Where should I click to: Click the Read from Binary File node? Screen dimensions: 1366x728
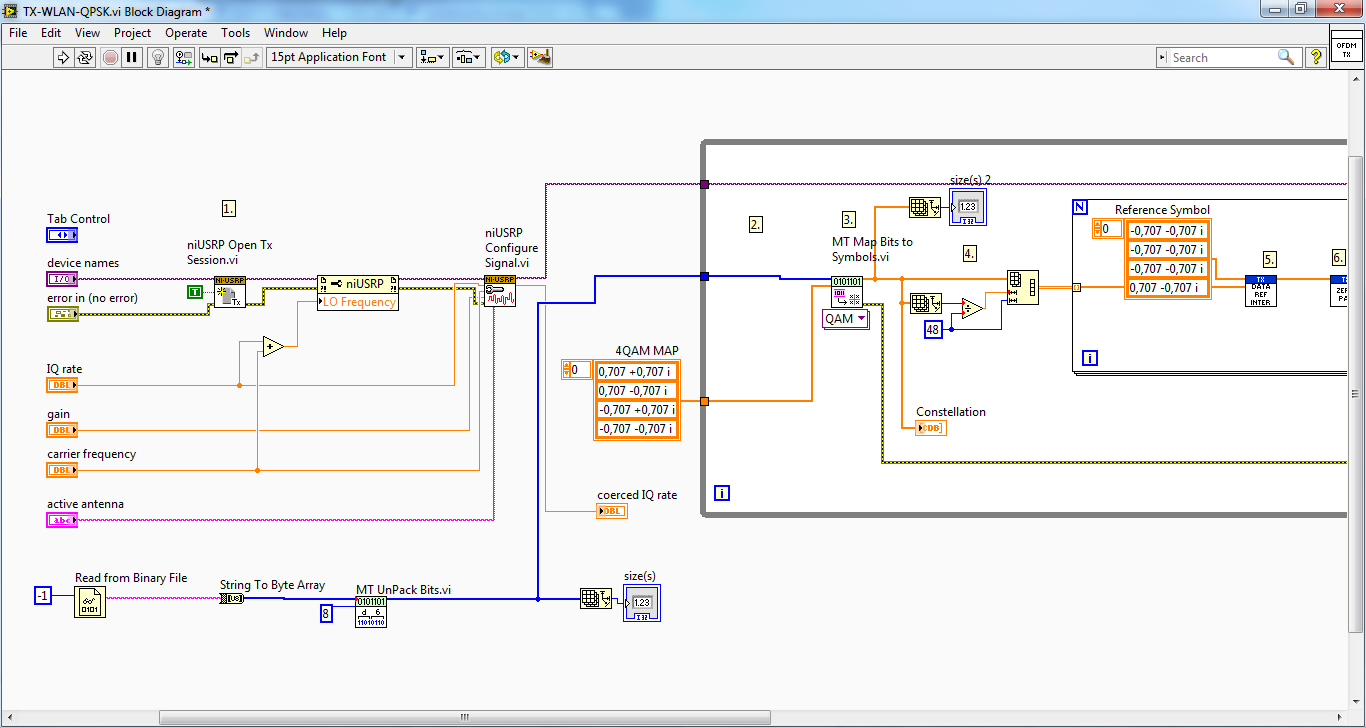click(x=90, y=601)
